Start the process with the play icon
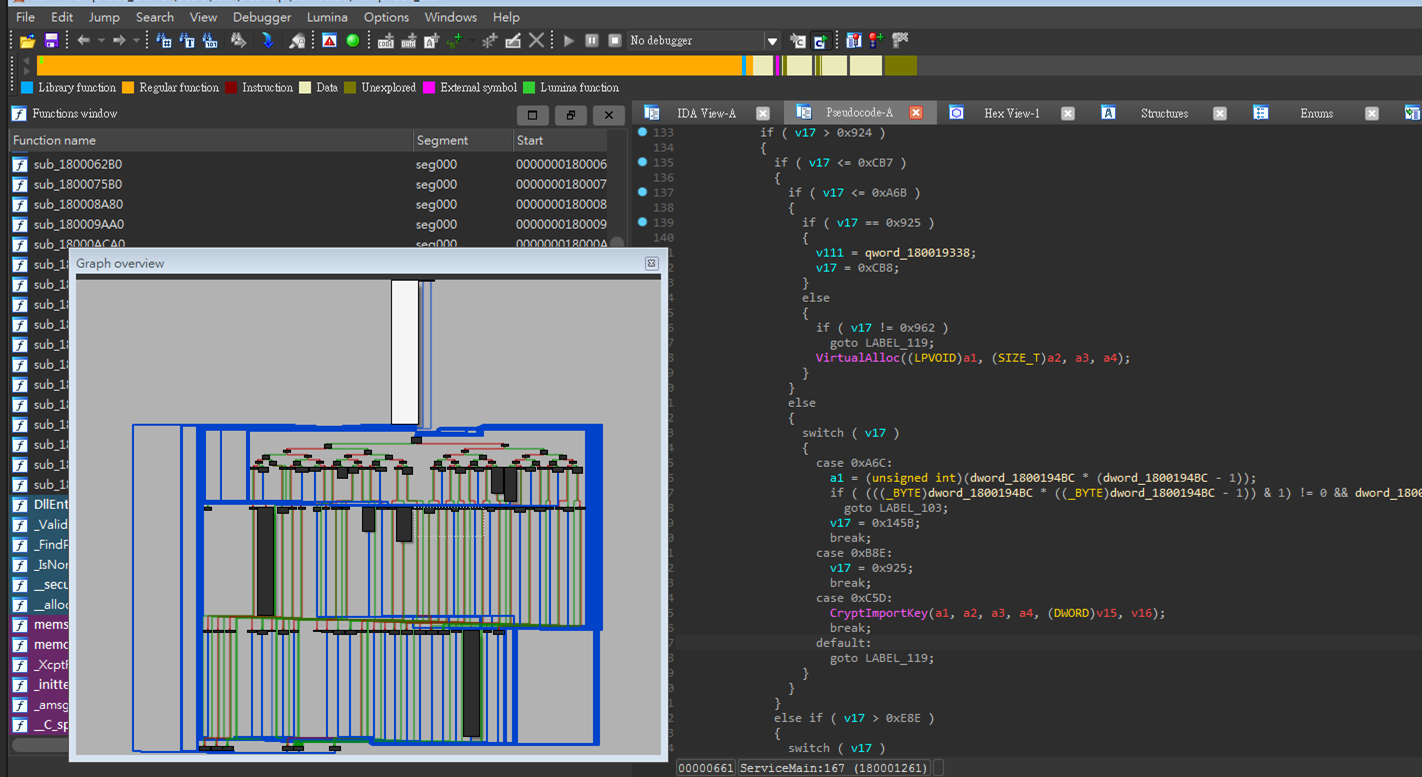The height and width of the screenshot is (777, 1422). 569,41
